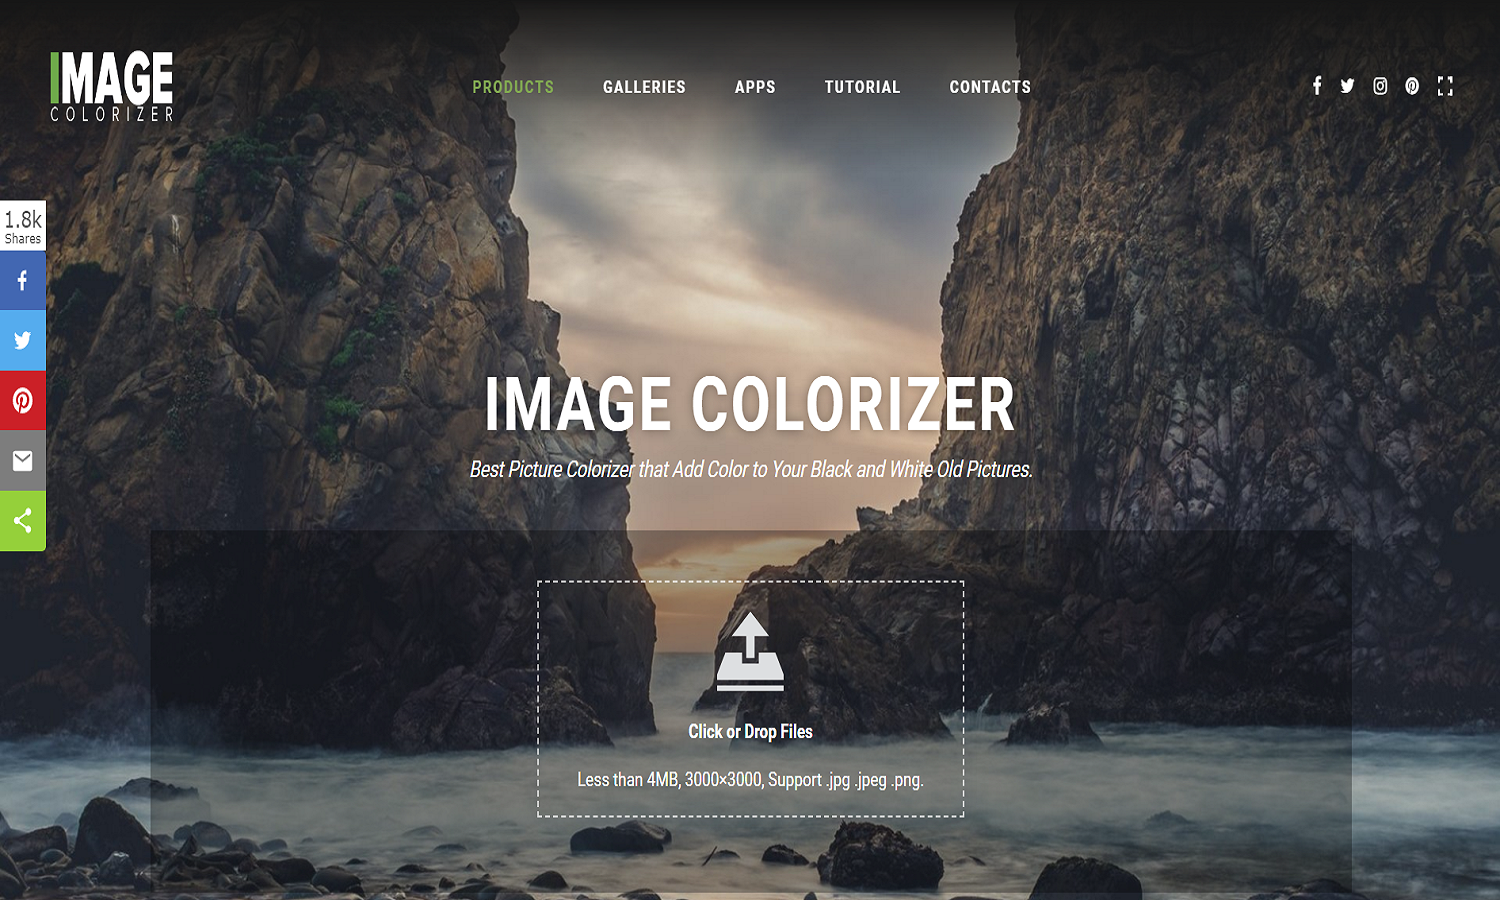This screenshot has width=1500, height=900.
Task: Open the Products menu item
Action: 513,87
